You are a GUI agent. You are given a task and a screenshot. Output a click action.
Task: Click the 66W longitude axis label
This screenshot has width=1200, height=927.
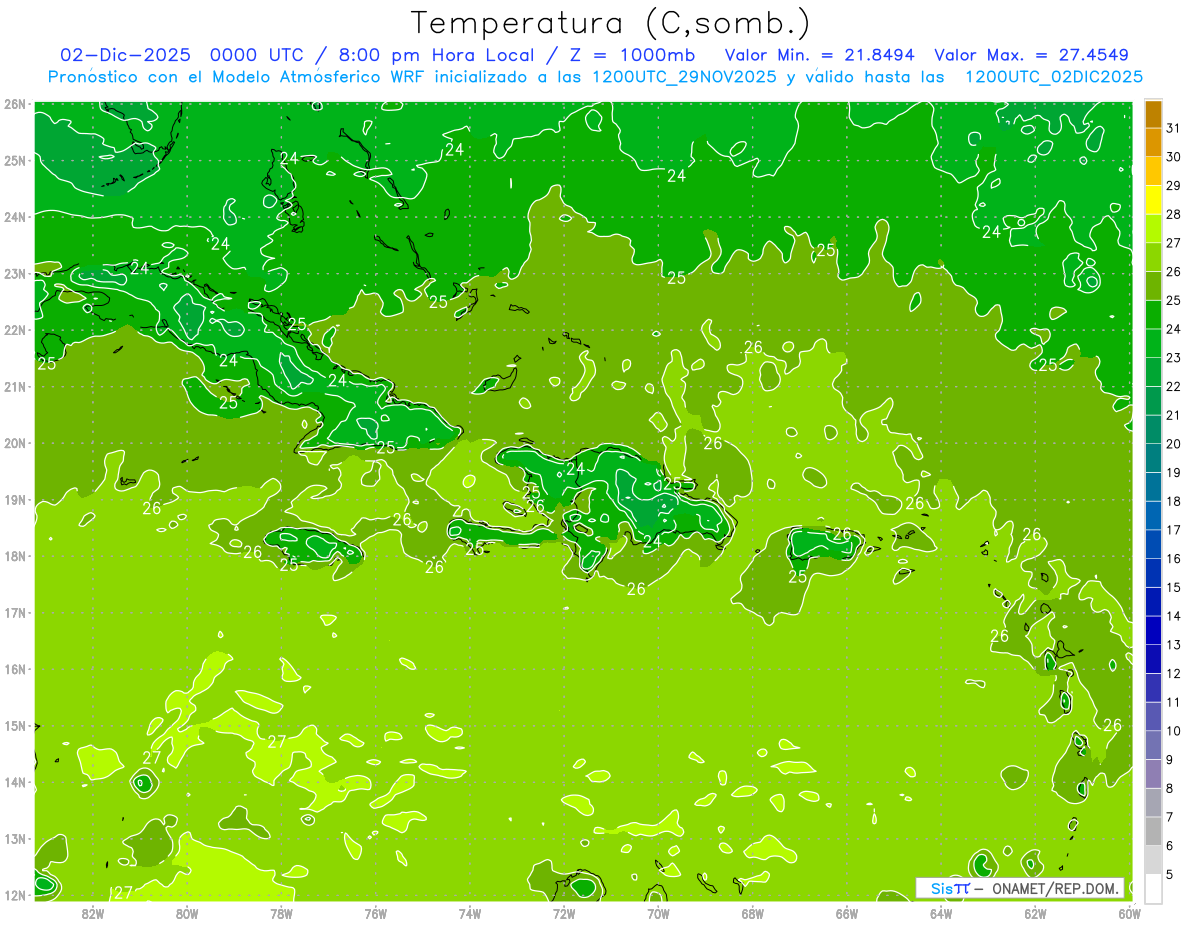point(847,913)
